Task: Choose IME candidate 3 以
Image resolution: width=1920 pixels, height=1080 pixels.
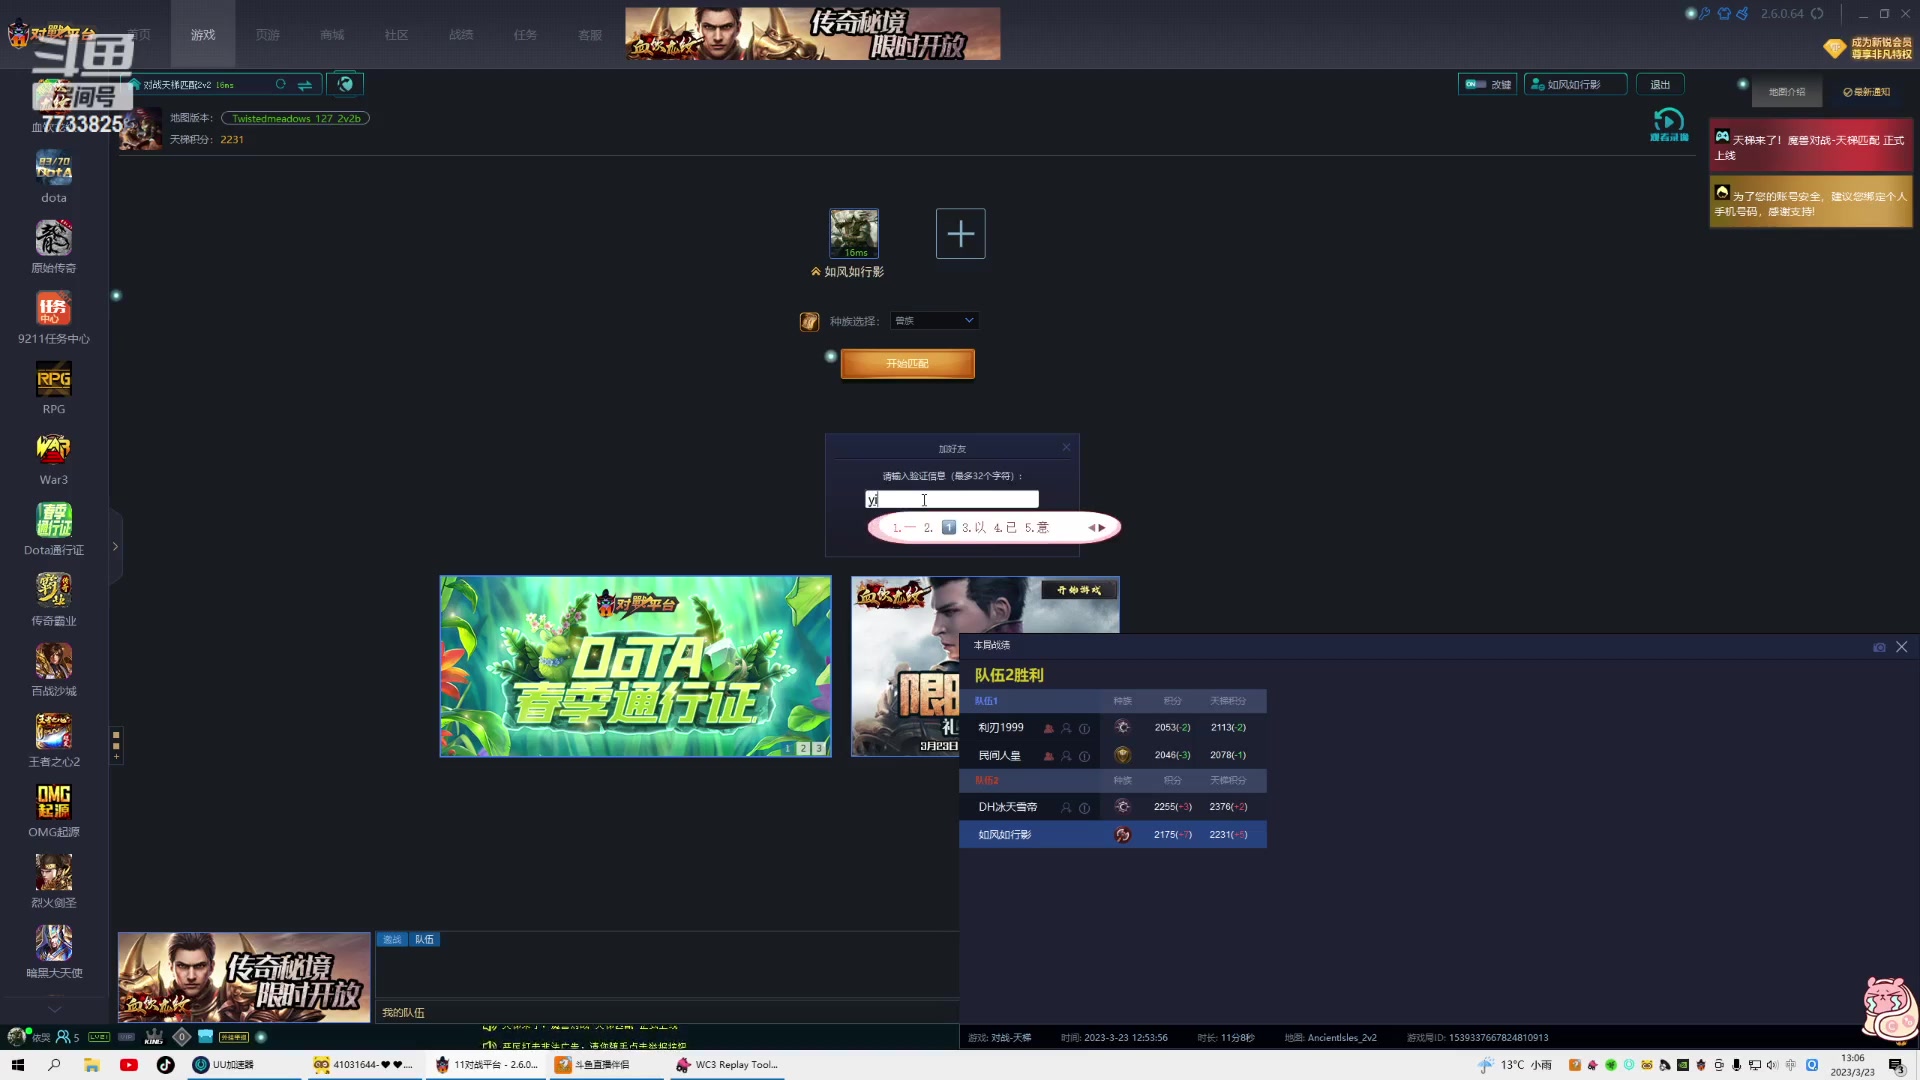Action: 974,528
